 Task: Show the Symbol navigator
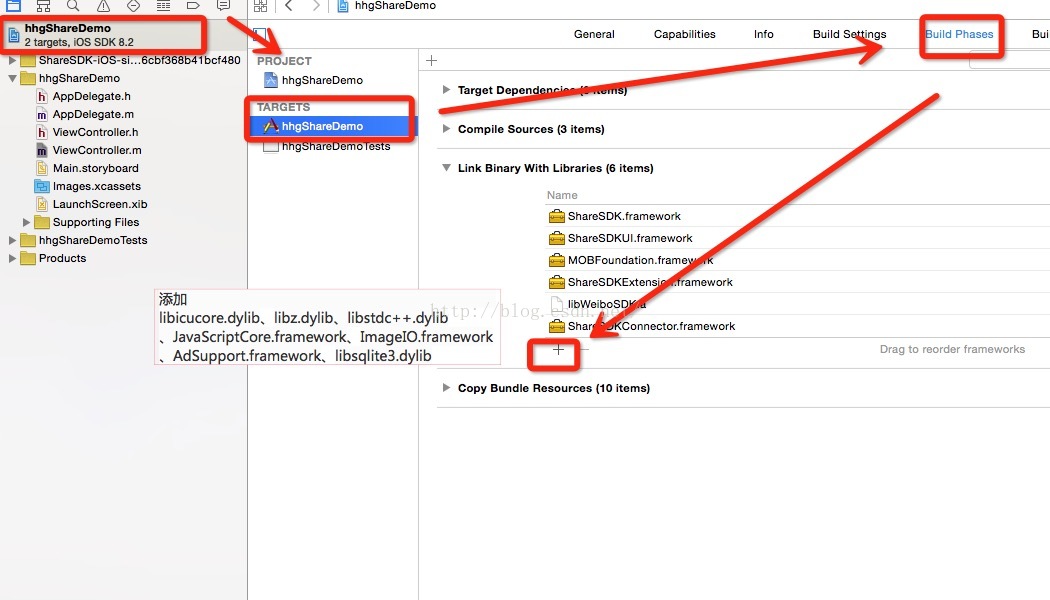[44, 5]
